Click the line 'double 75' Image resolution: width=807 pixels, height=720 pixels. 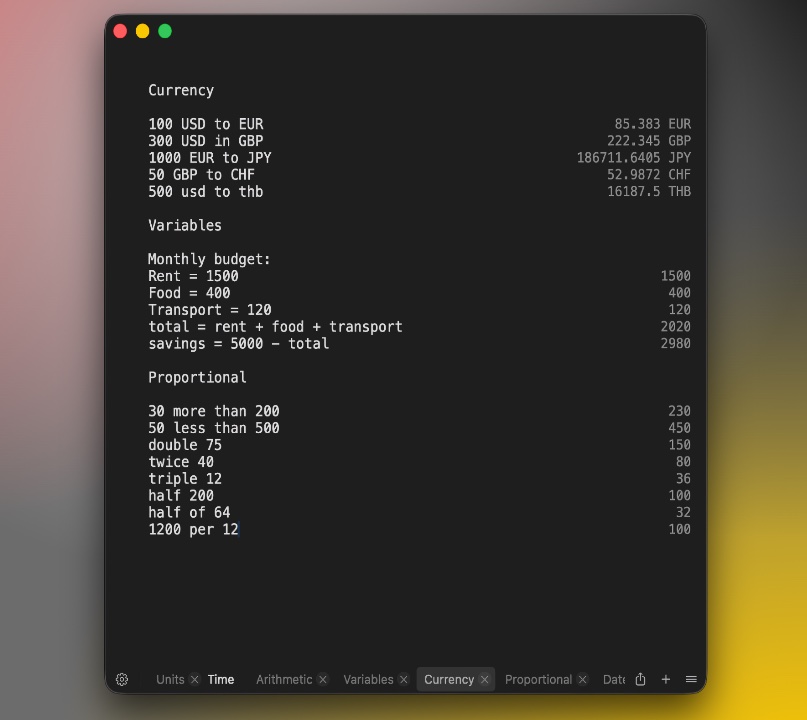coord(185,445)
